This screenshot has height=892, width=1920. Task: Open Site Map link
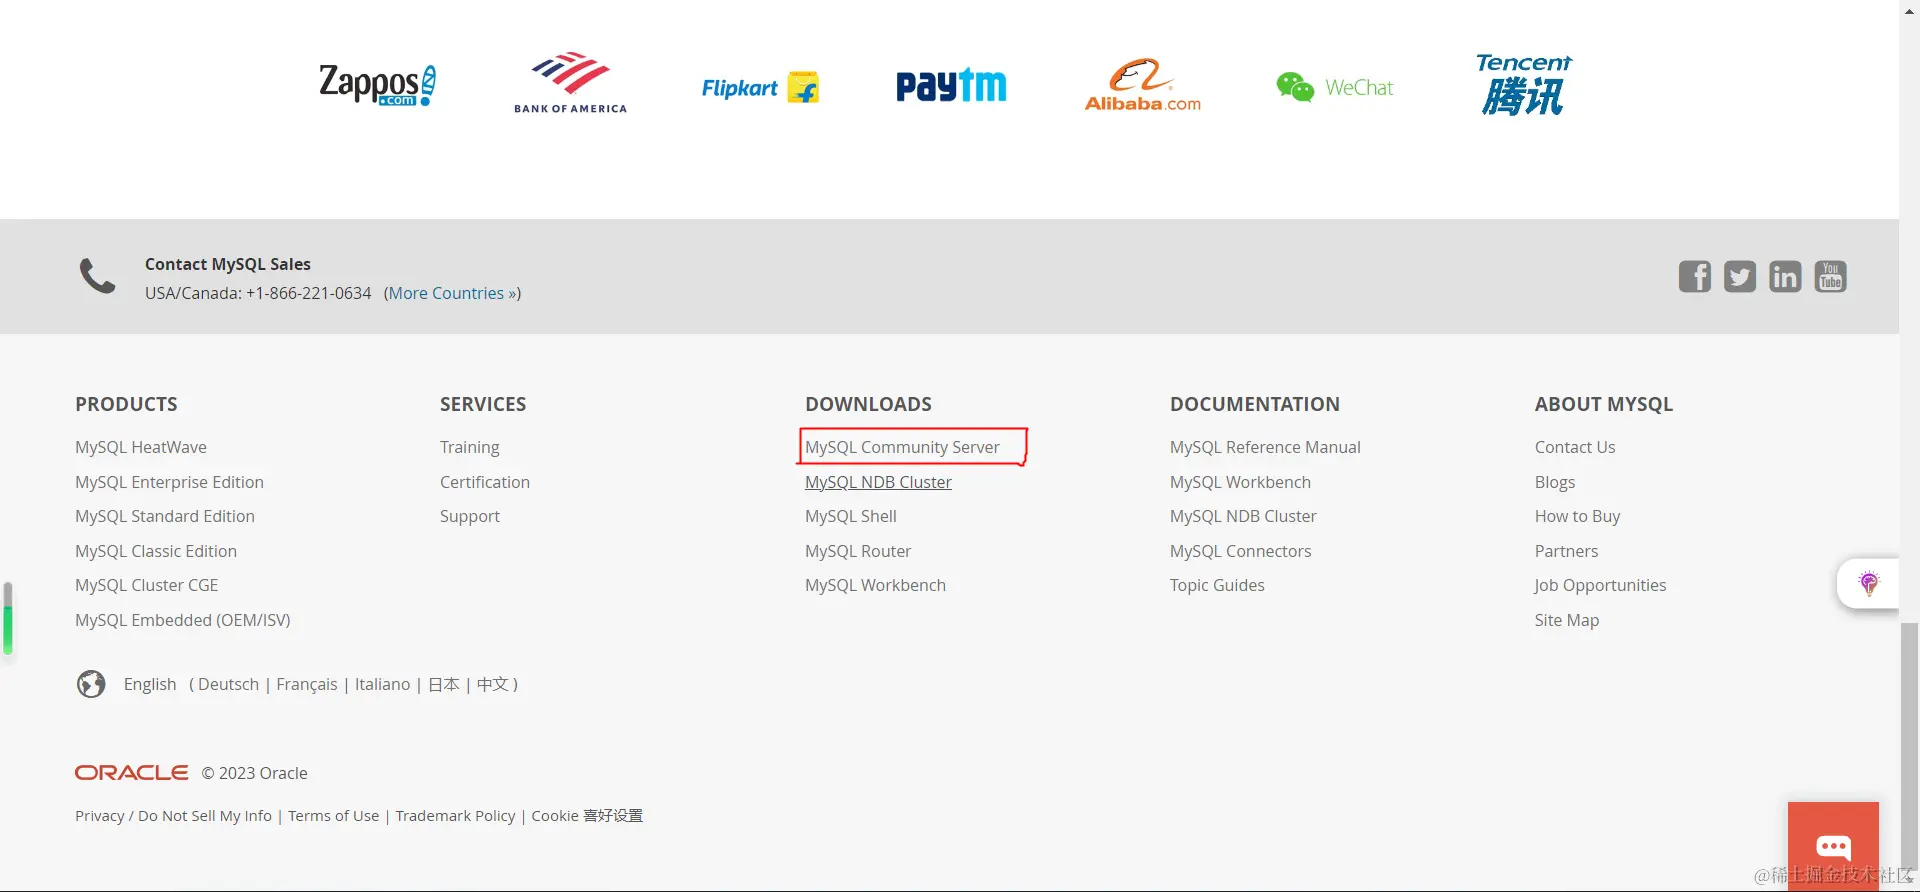click(1567, 620)
